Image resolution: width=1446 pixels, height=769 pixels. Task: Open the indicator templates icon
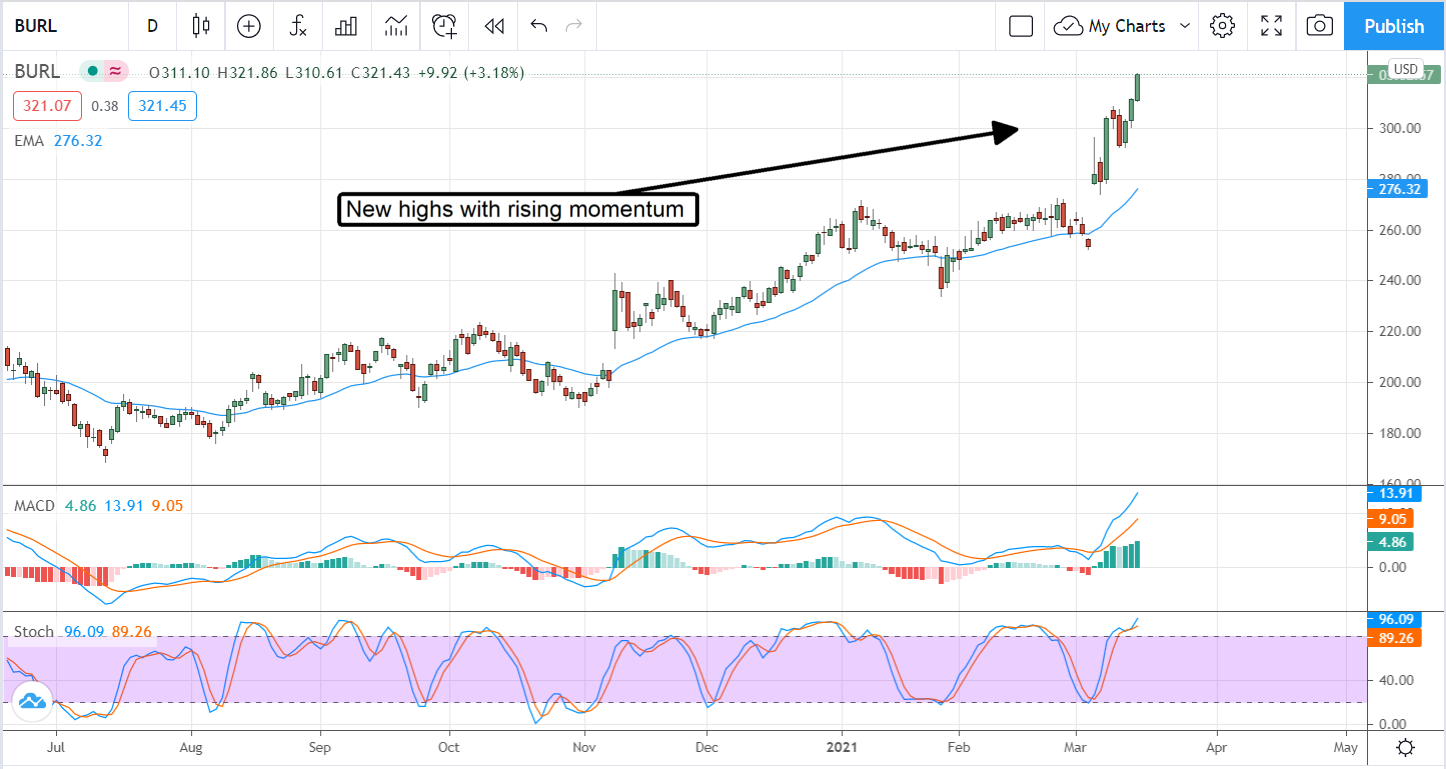pyautogui.click(x=396, y=26)
